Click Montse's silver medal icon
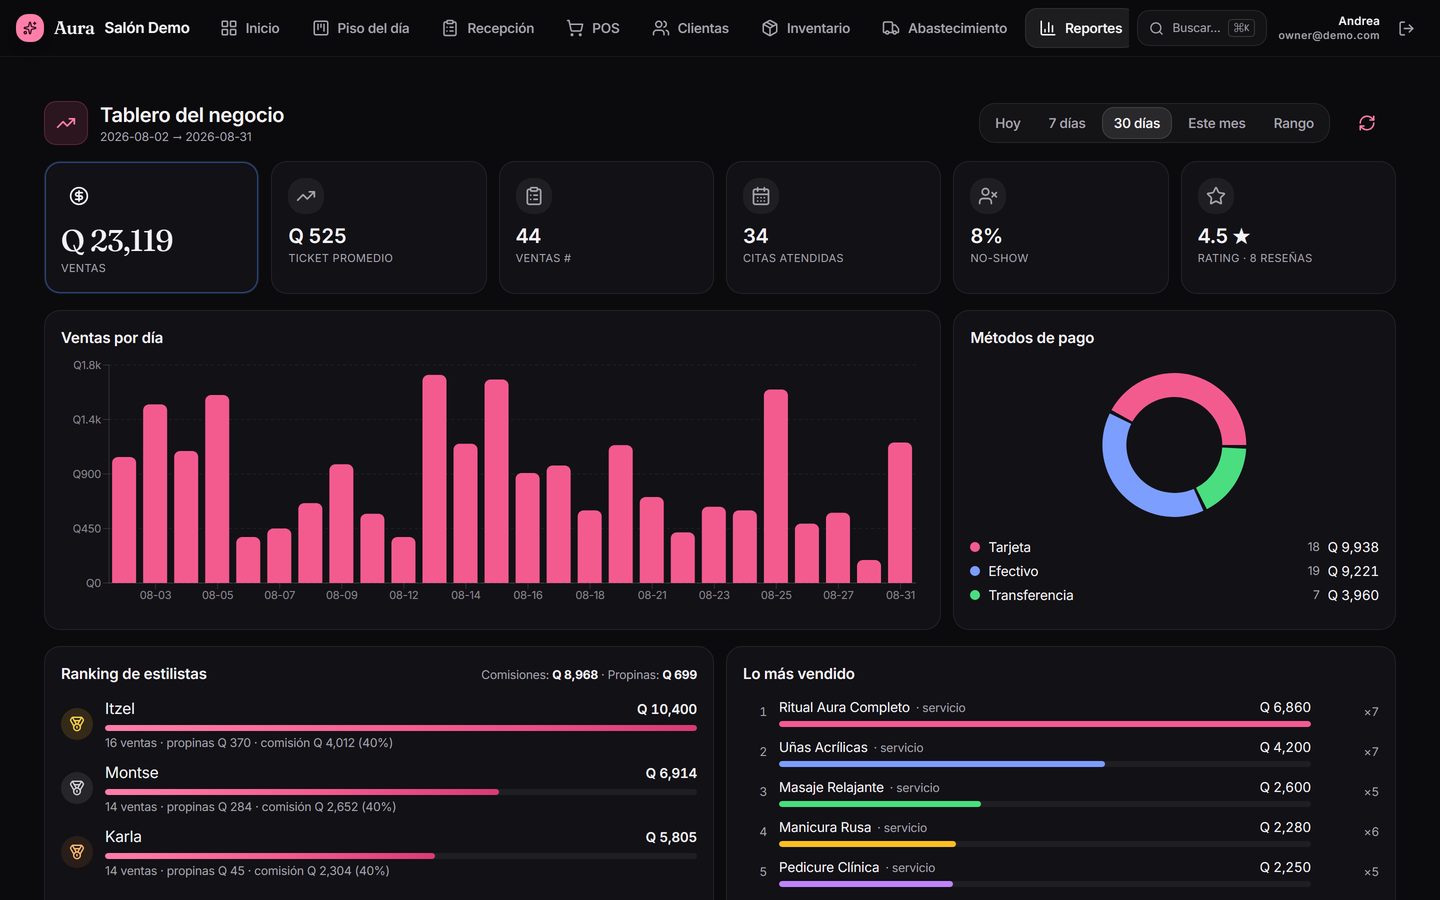 [x=77, y=788]
